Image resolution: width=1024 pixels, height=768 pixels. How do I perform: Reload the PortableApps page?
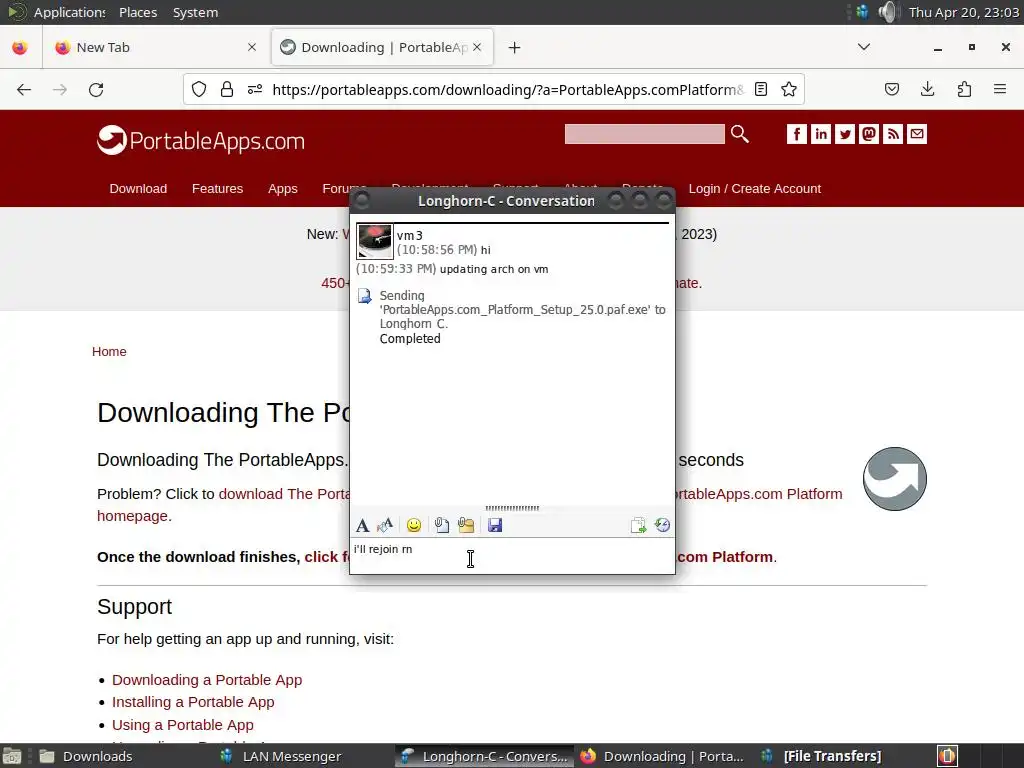pos(96,89)
